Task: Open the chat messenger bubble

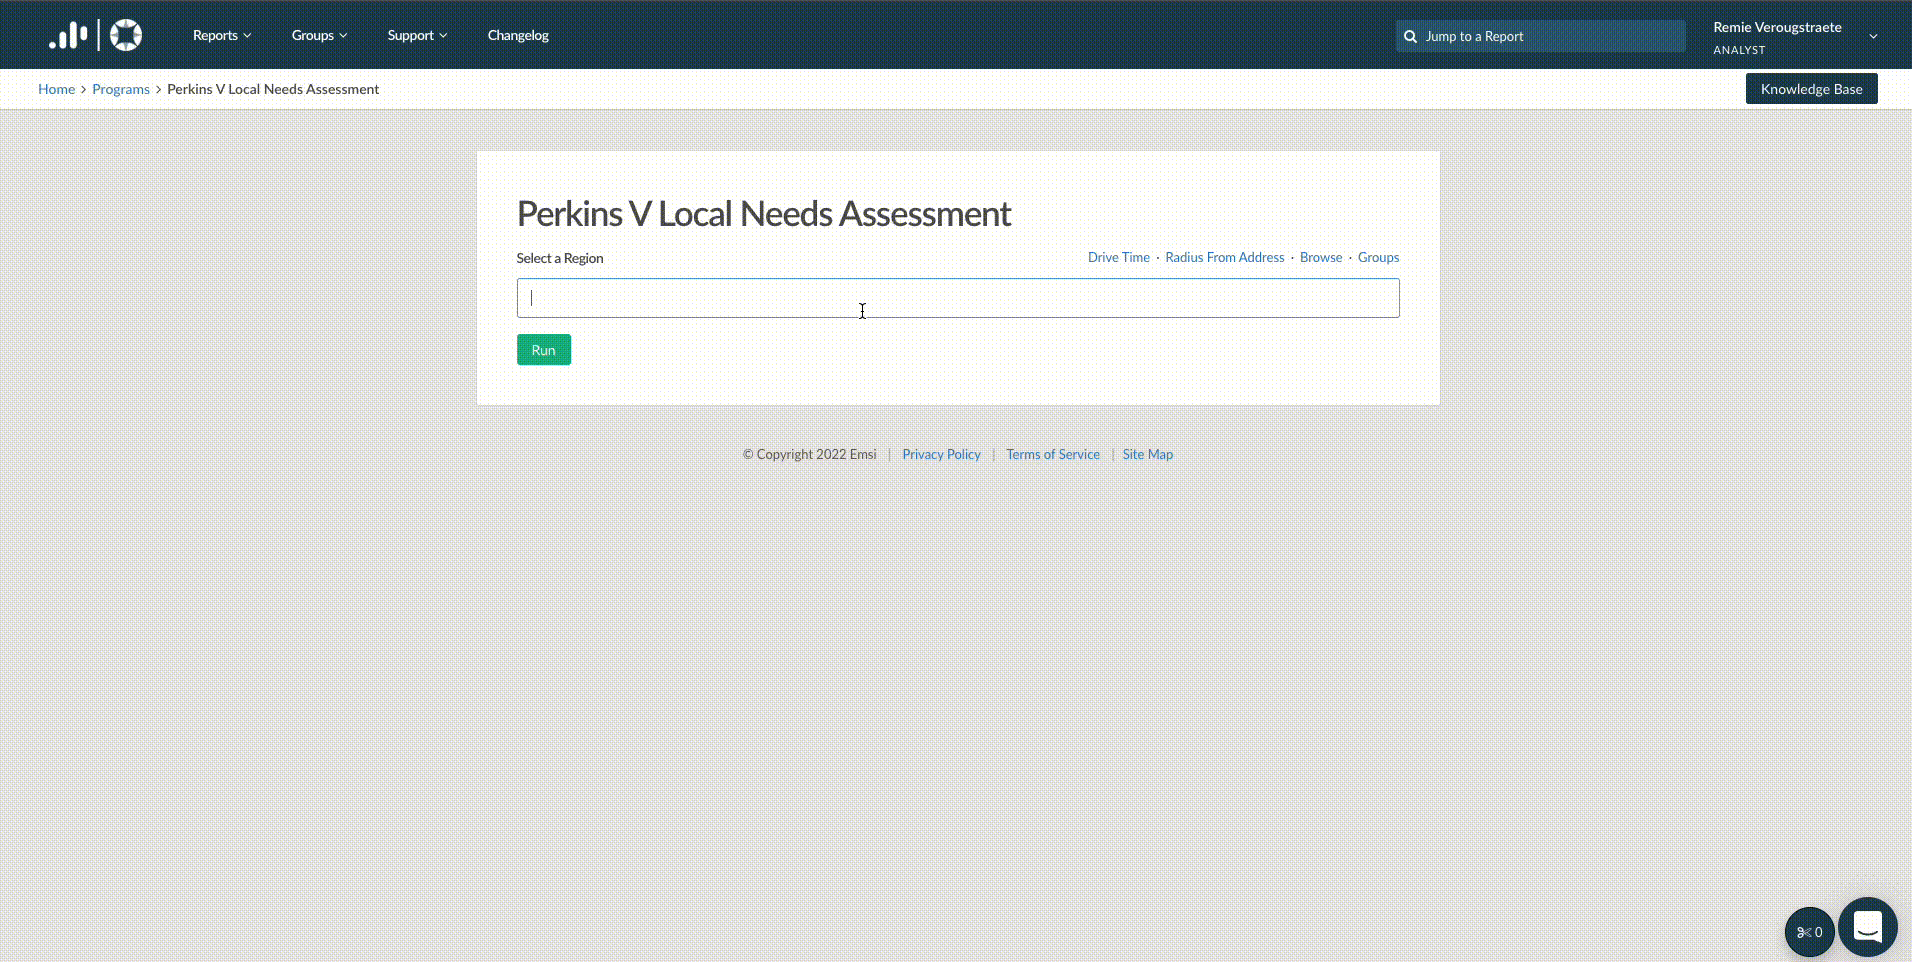Action: pos(1867,927)
